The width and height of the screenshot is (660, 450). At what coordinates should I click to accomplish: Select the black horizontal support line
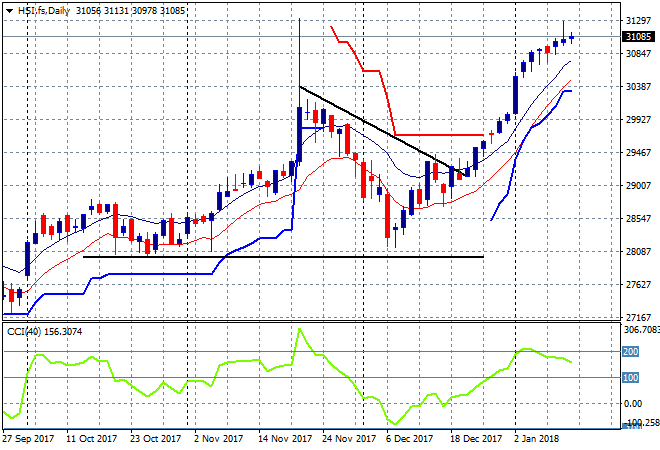pos(283,257)
